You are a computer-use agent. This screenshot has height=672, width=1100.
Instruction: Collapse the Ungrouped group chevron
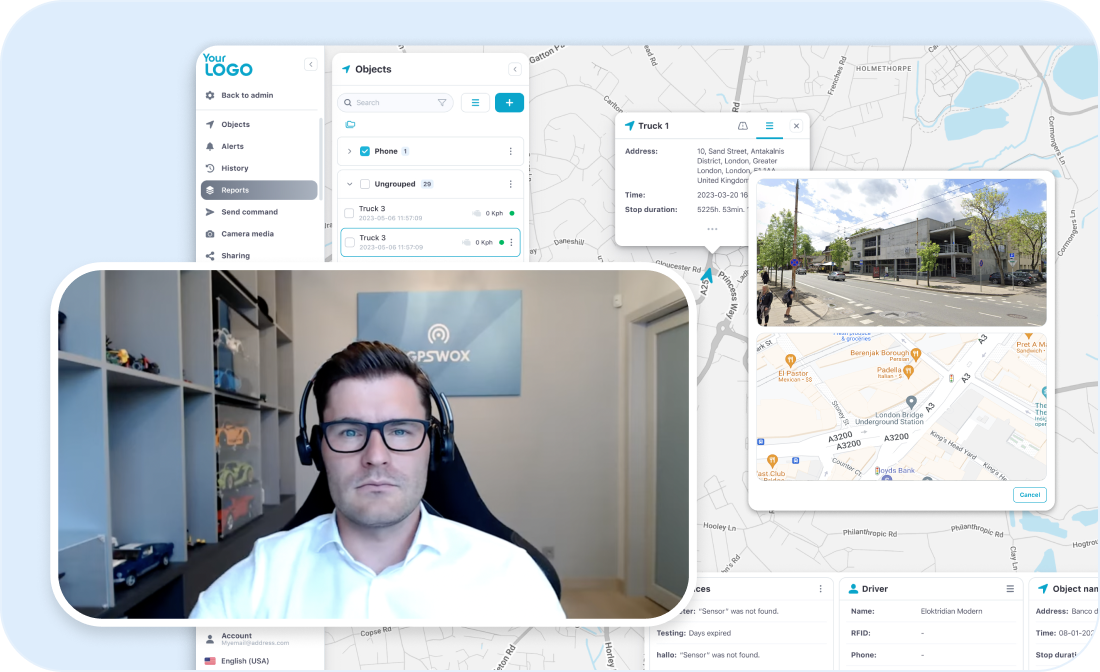pyautogui.click(x=349, y=184)
